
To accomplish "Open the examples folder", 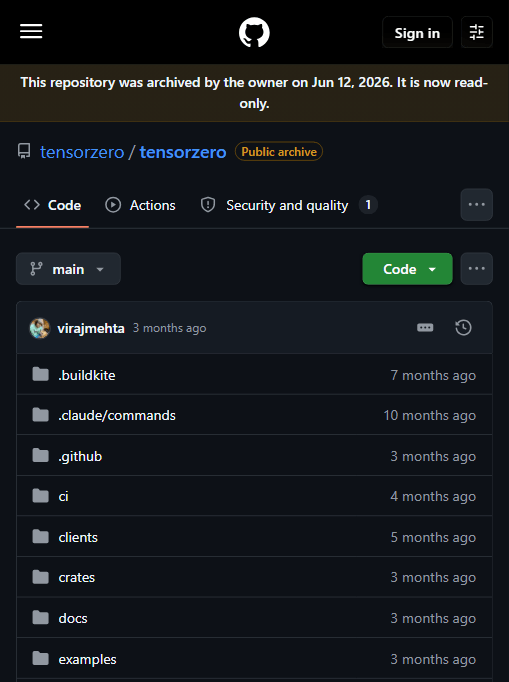I will point(87,659).
